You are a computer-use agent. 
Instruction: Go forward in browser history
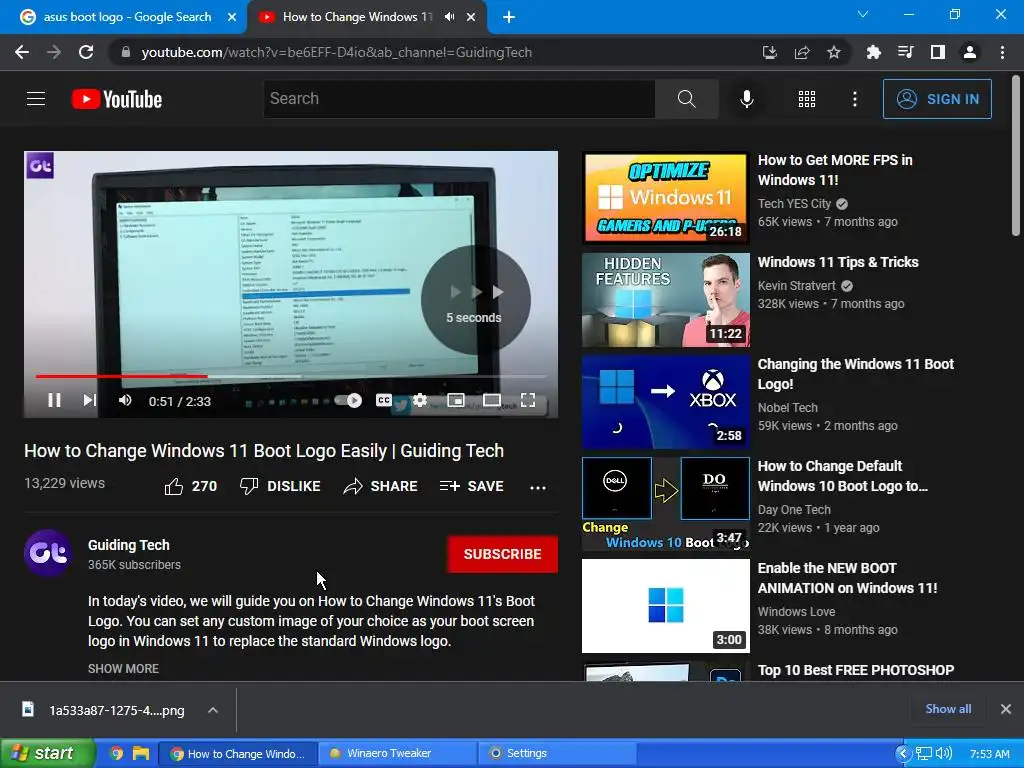(54, 52)
